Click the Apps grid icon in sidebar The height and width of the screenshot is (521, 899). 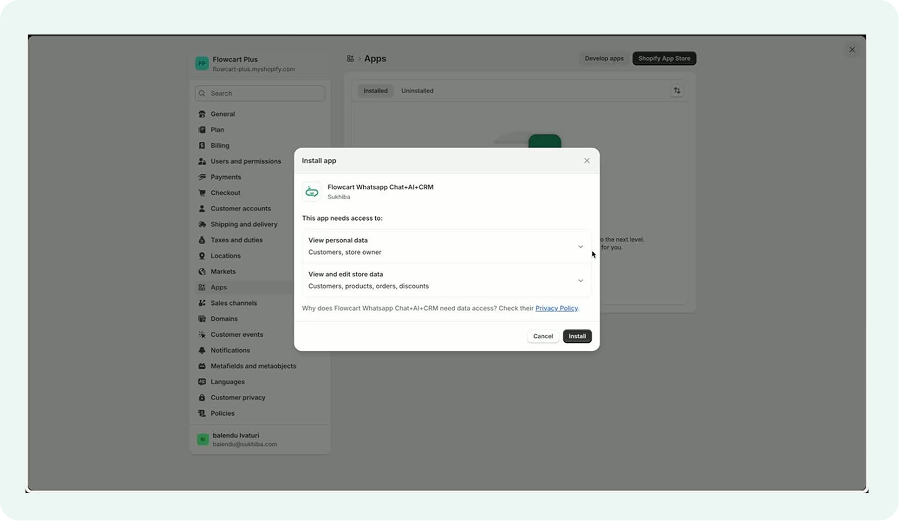pyautogui.click(x=202, y=287)
